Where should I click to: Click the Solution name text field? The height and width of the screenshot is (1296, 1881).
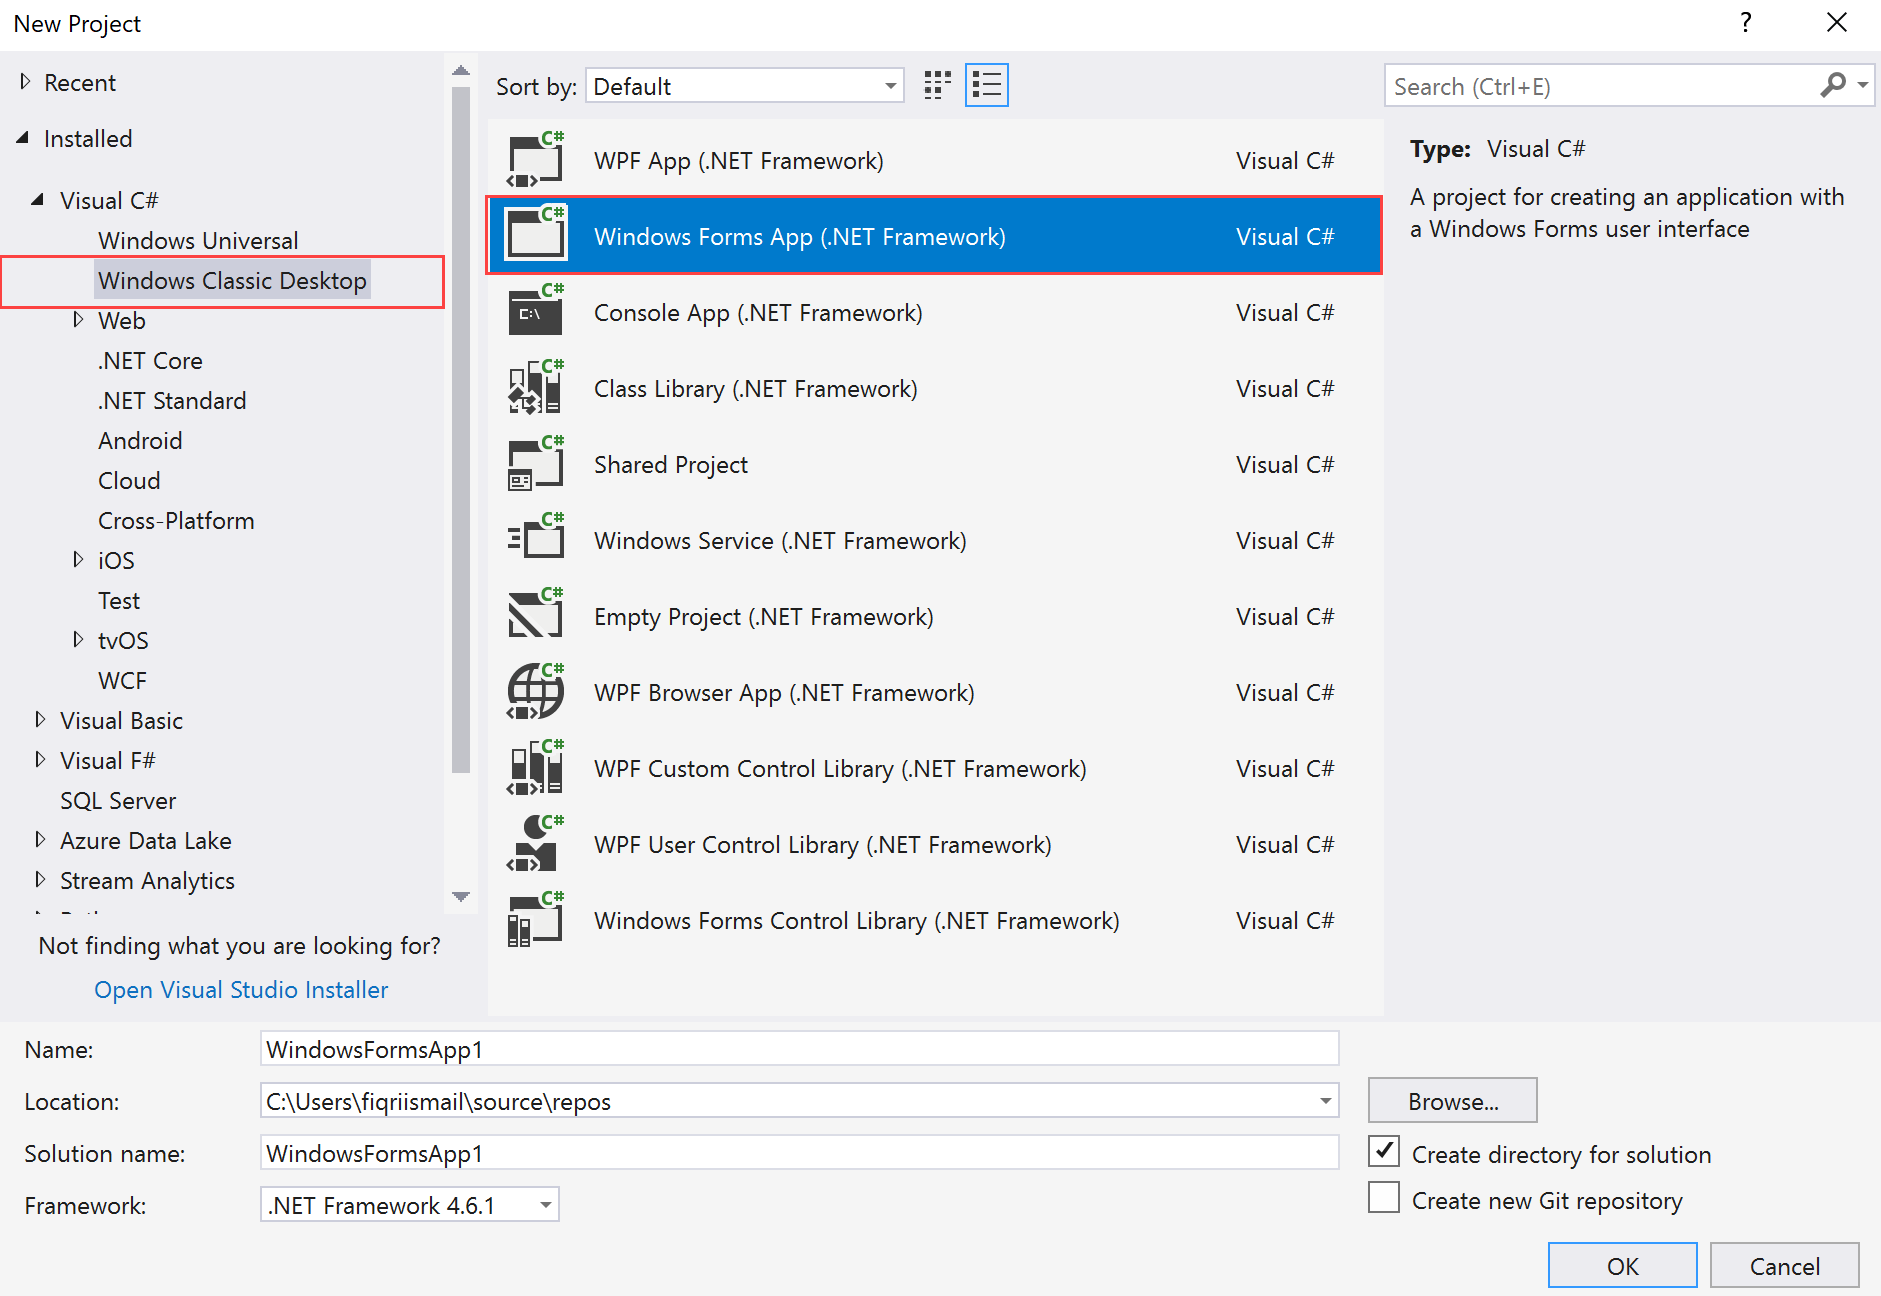[799, 1153]
